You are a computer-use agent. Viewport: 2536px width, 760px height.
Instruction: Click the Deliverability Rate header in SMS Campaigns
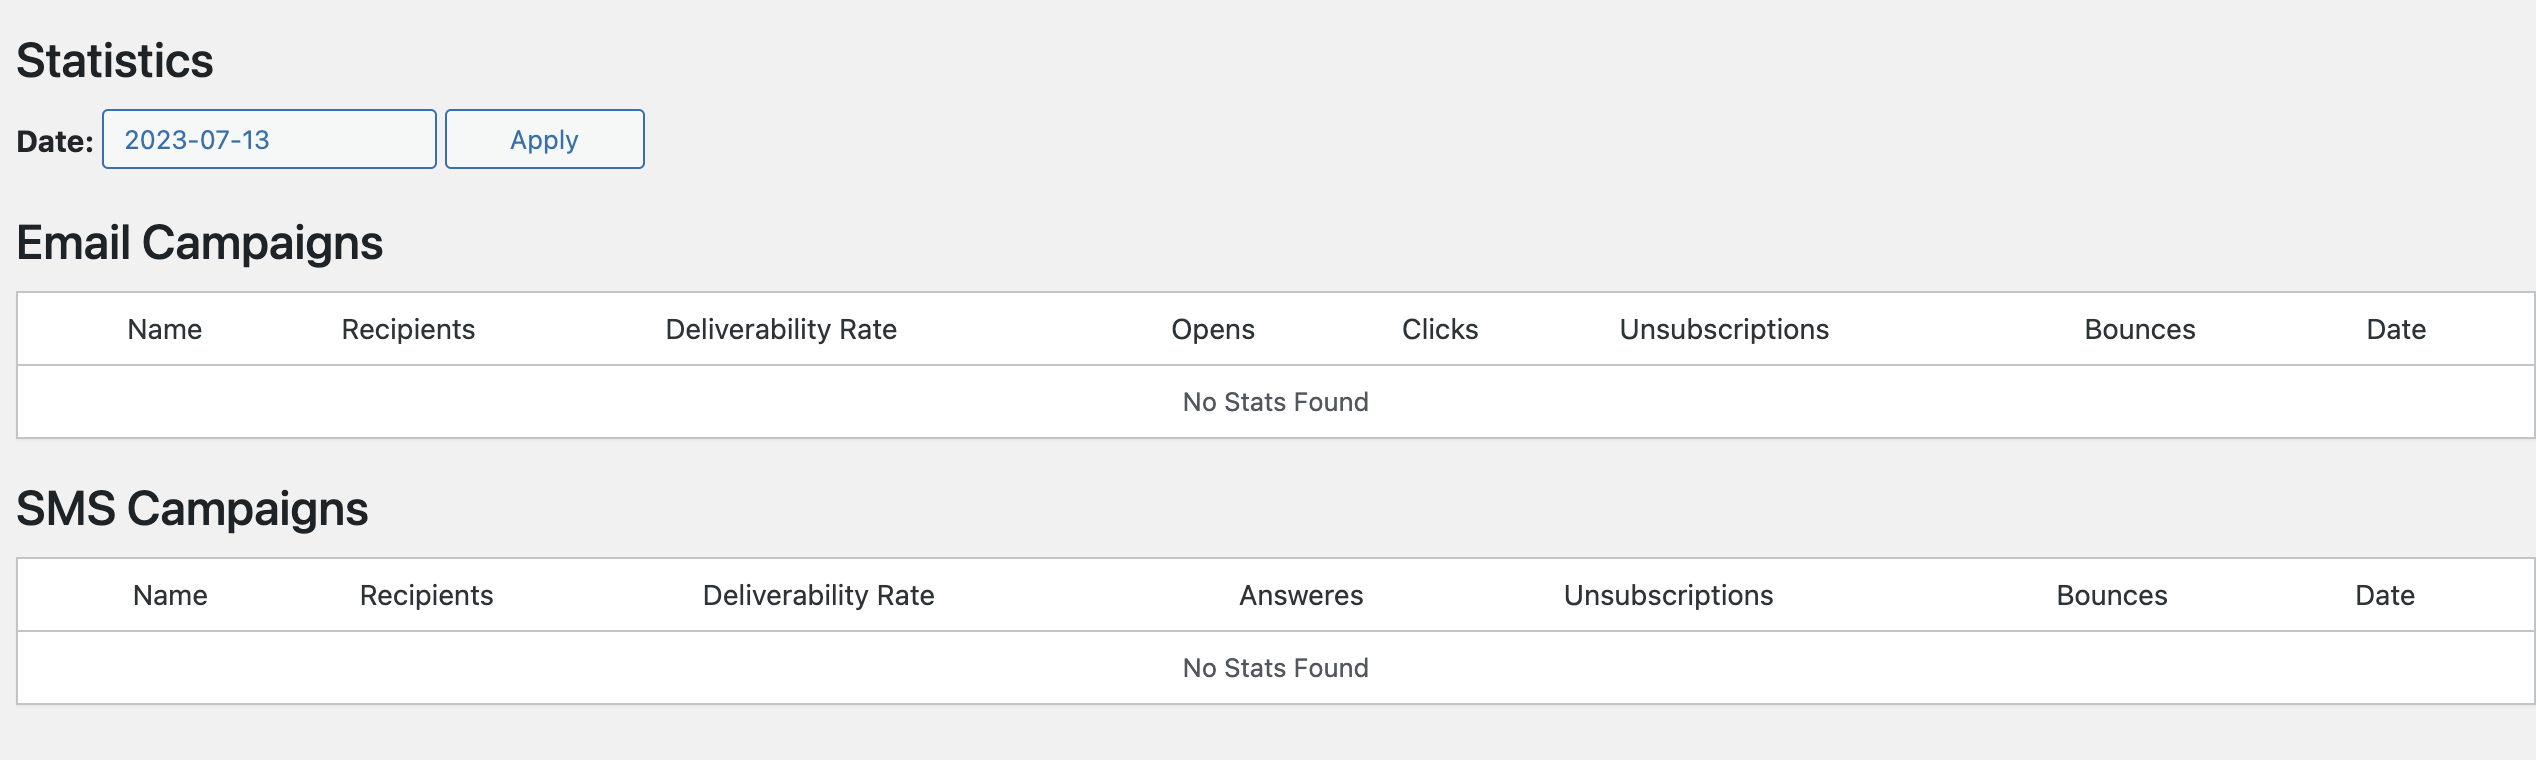coord(820,594)
